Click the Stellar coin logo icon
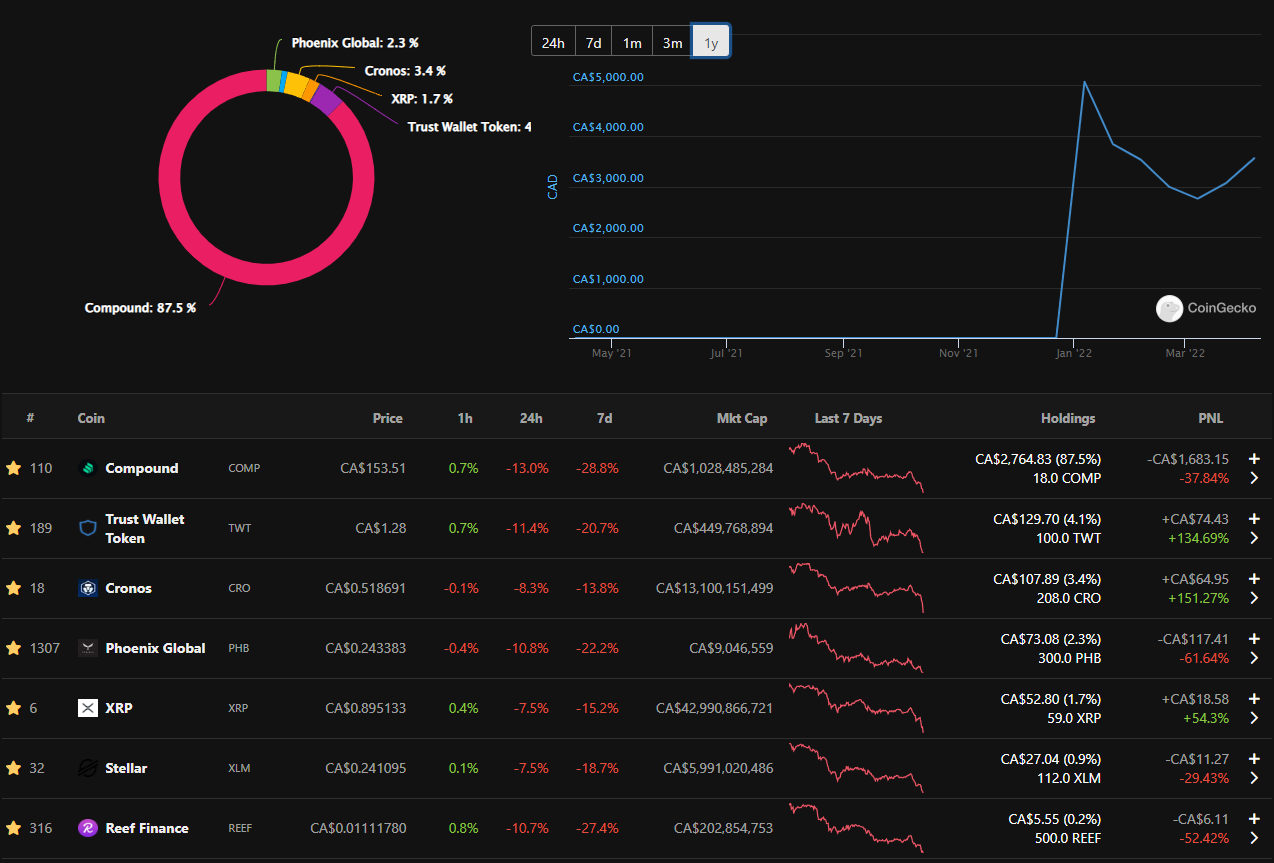 [88, 768]
